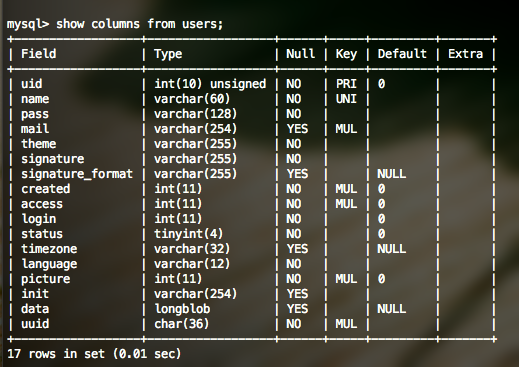Select the 'language' field name

click(49, 264)
